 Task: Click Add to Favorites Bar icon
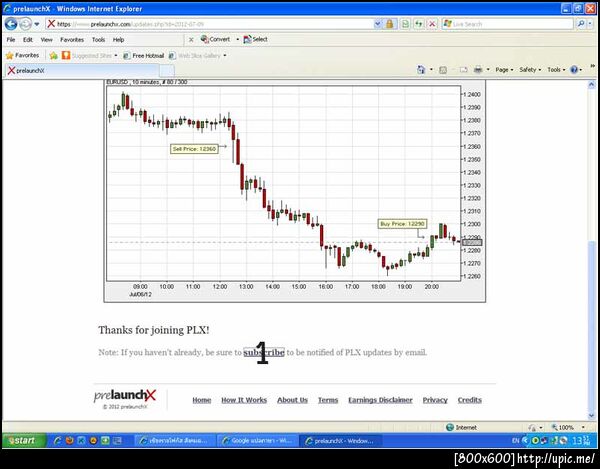point(54,56)
